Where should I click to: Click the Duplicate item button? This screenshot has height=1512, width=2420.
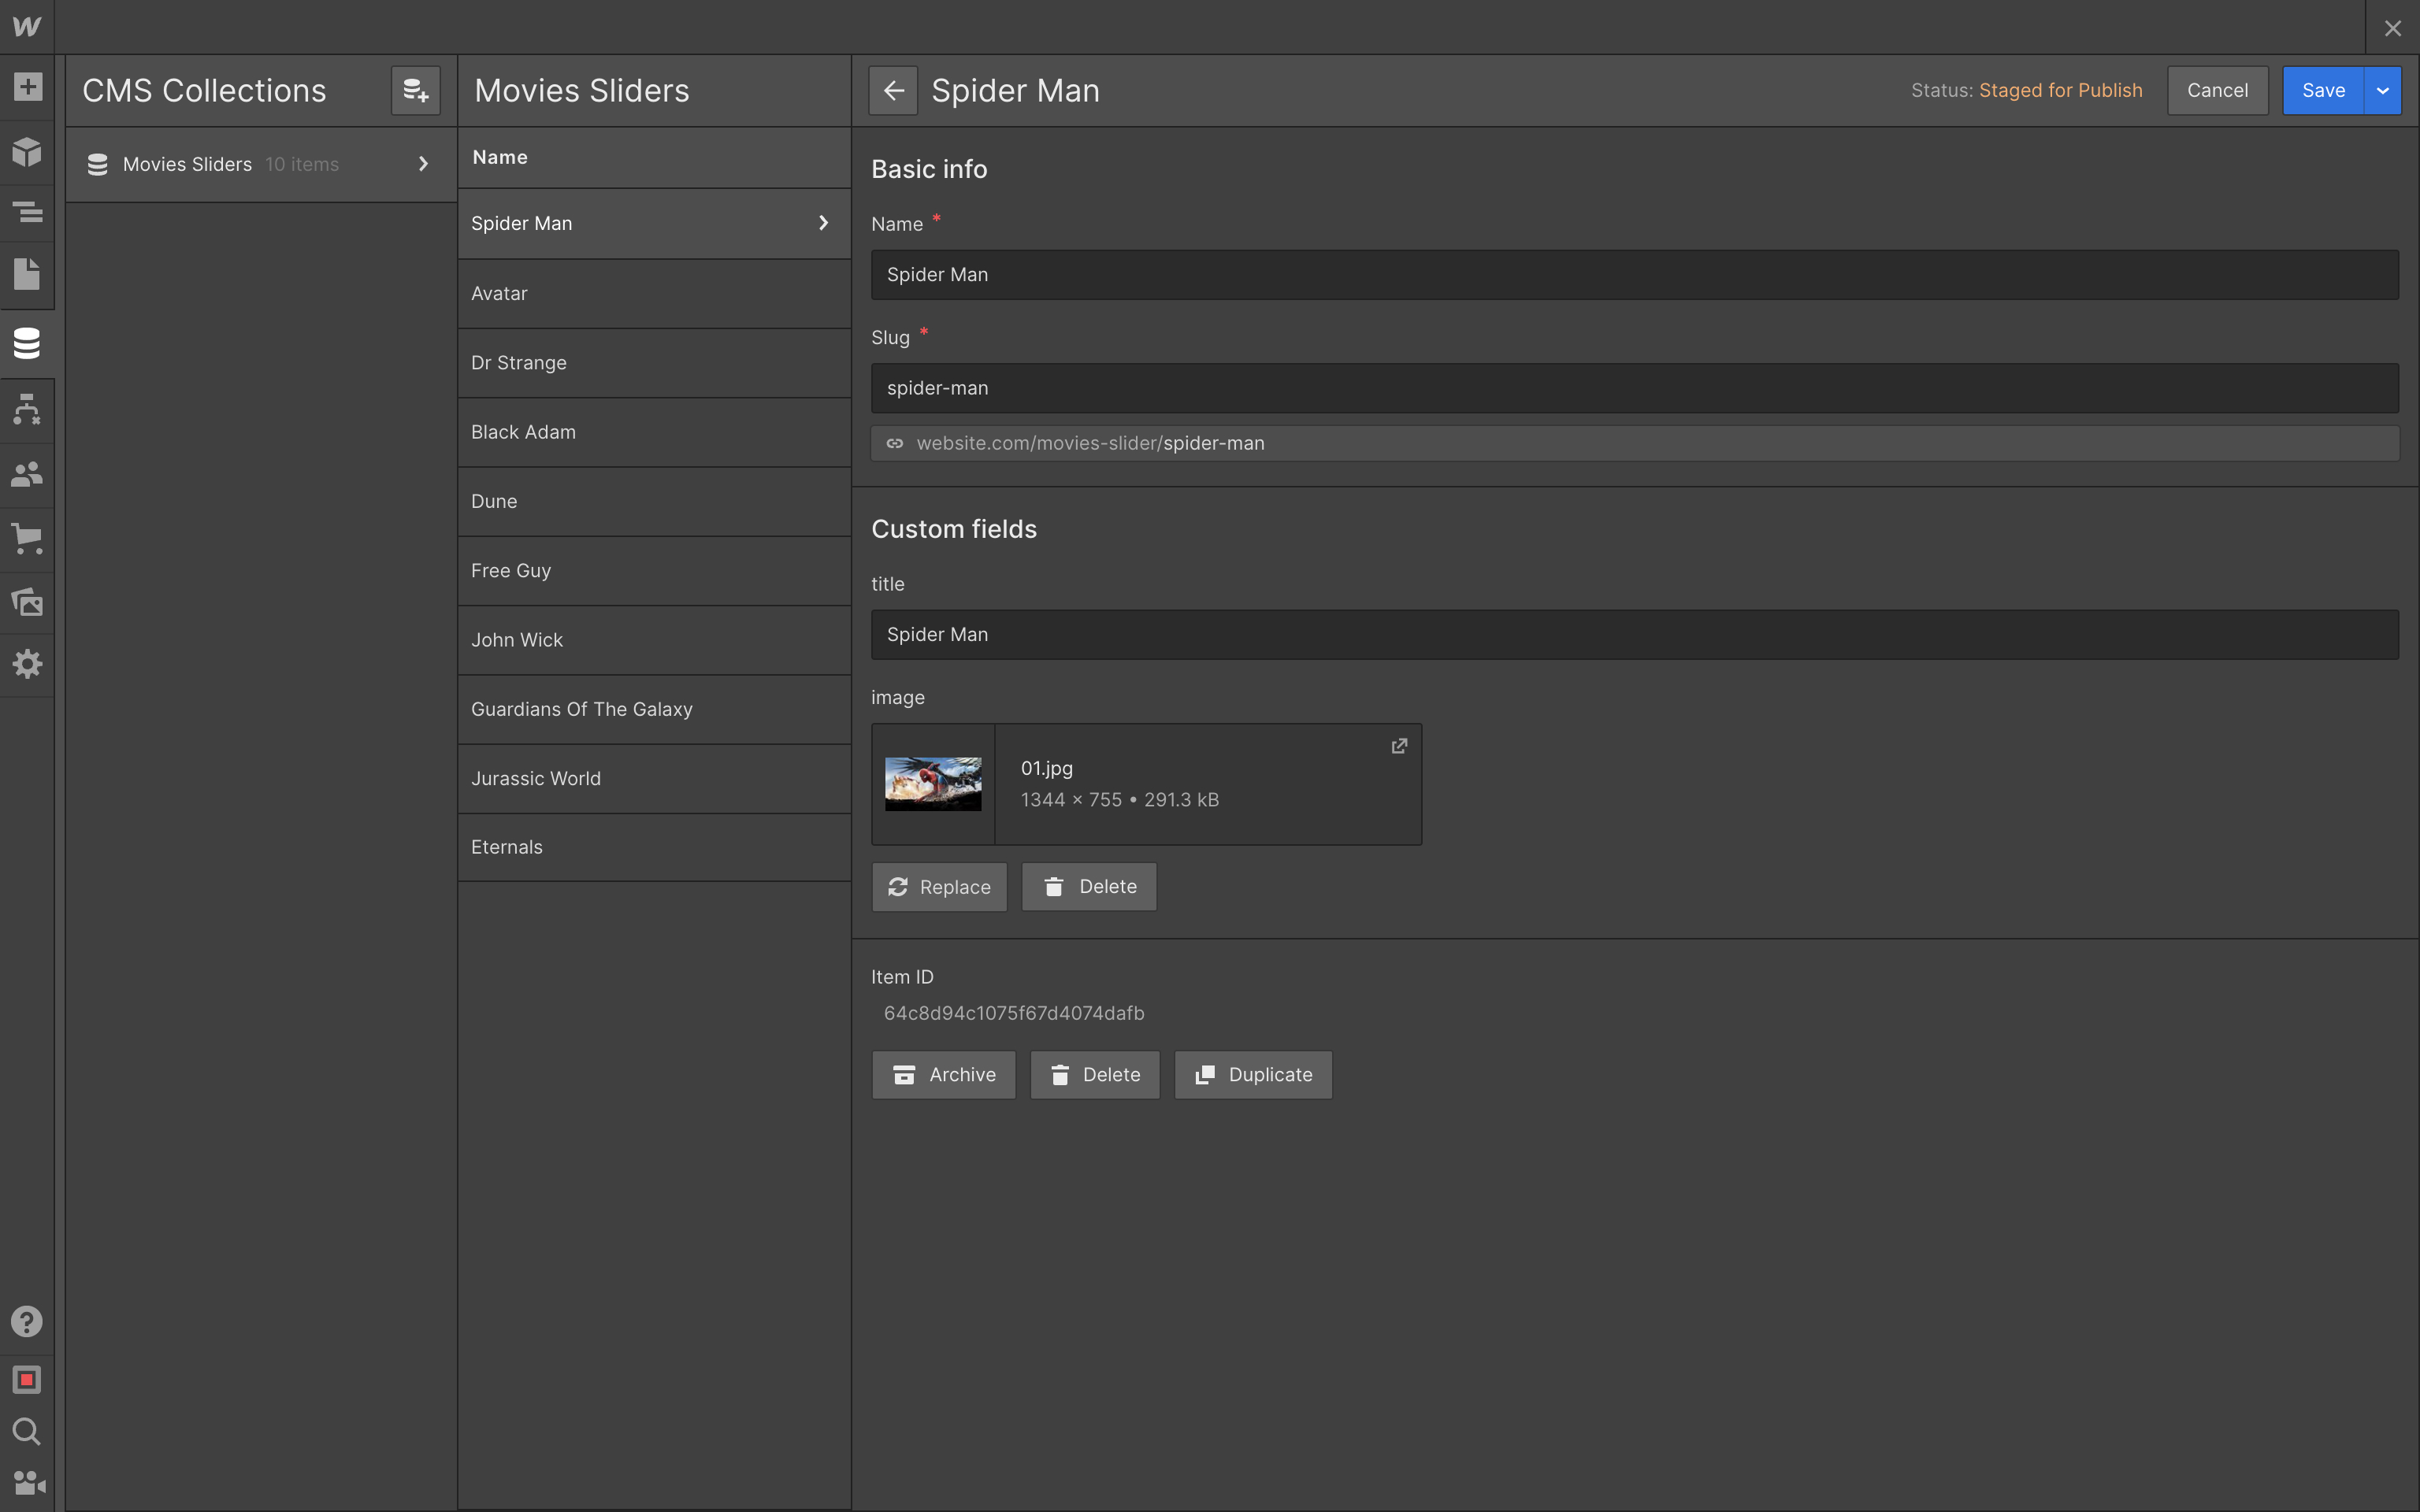pyautogui.click(x=1252, y=1075)
